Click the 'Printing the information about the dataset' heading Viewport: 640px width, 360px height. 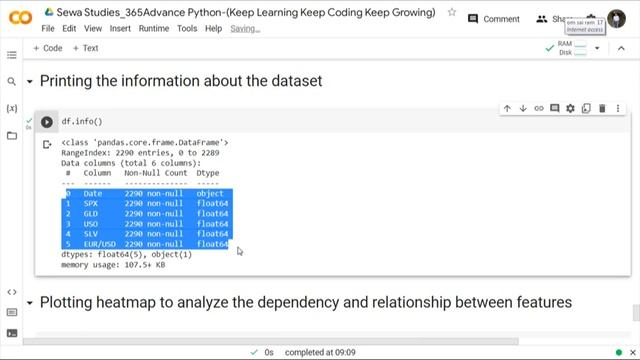[x=181, y=81]
